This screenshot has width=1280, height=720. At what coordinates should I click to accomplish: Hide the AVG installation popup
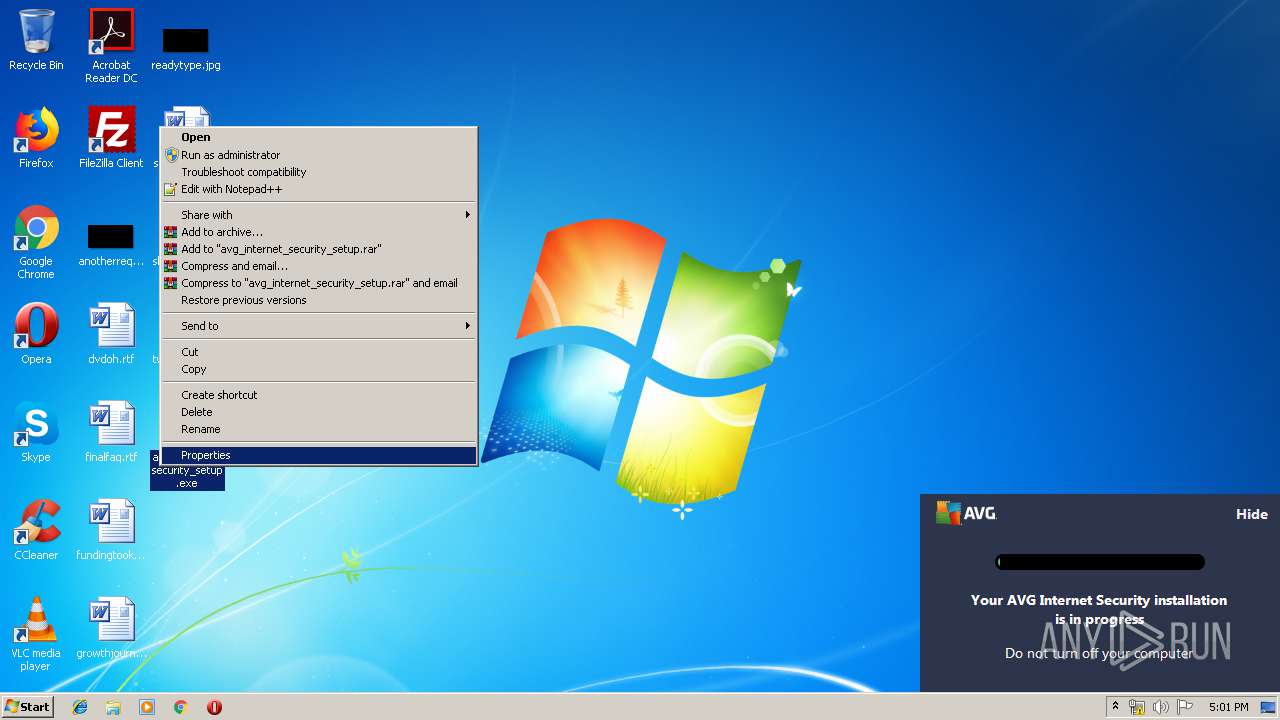pos(1251,514)
